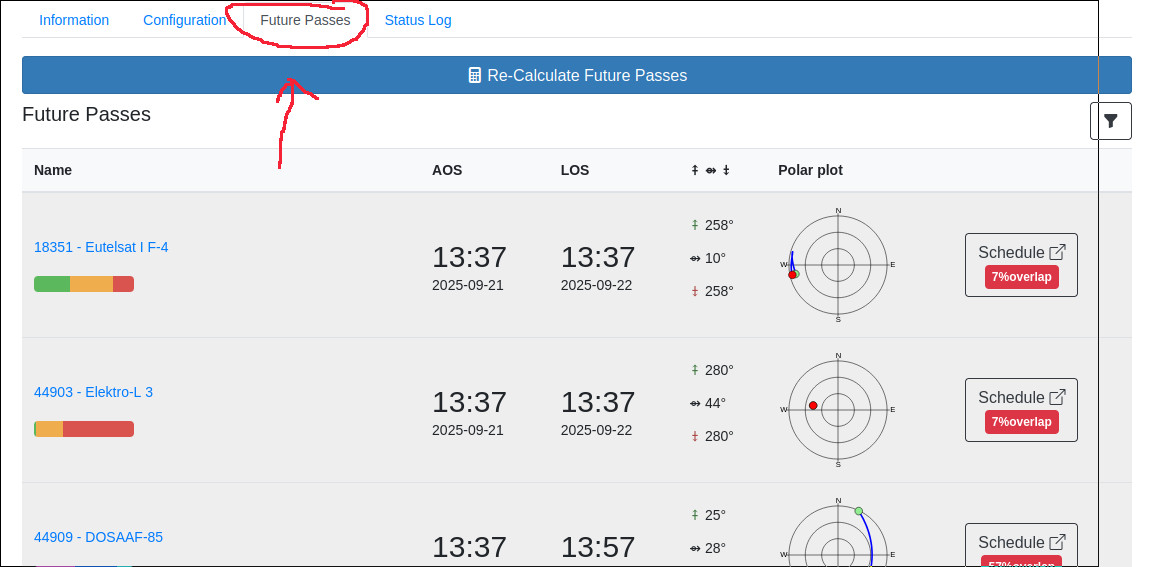Image resolution: width=1163 pixels, height=567 pixels.
Task: Open 44909 - DOSAAF-85 satellite link
Action: tap(99, 537)
